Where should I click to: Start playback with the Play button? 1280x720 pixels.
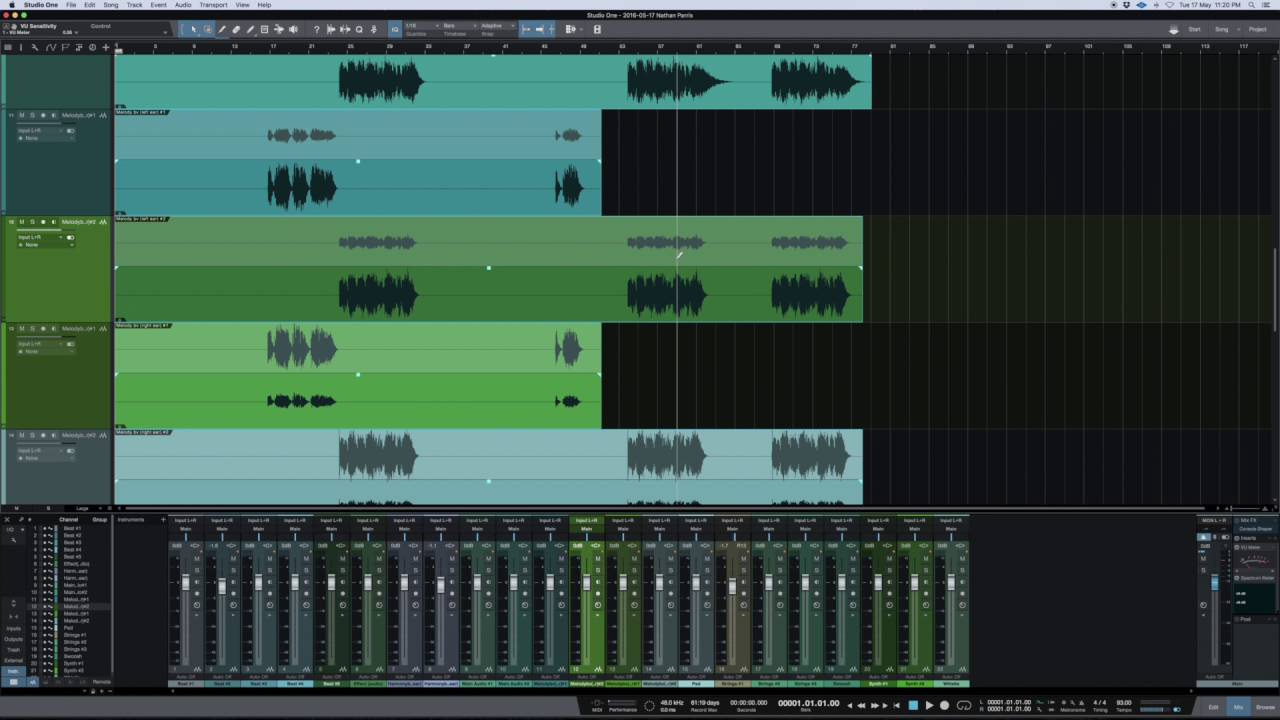click(929, 705)
